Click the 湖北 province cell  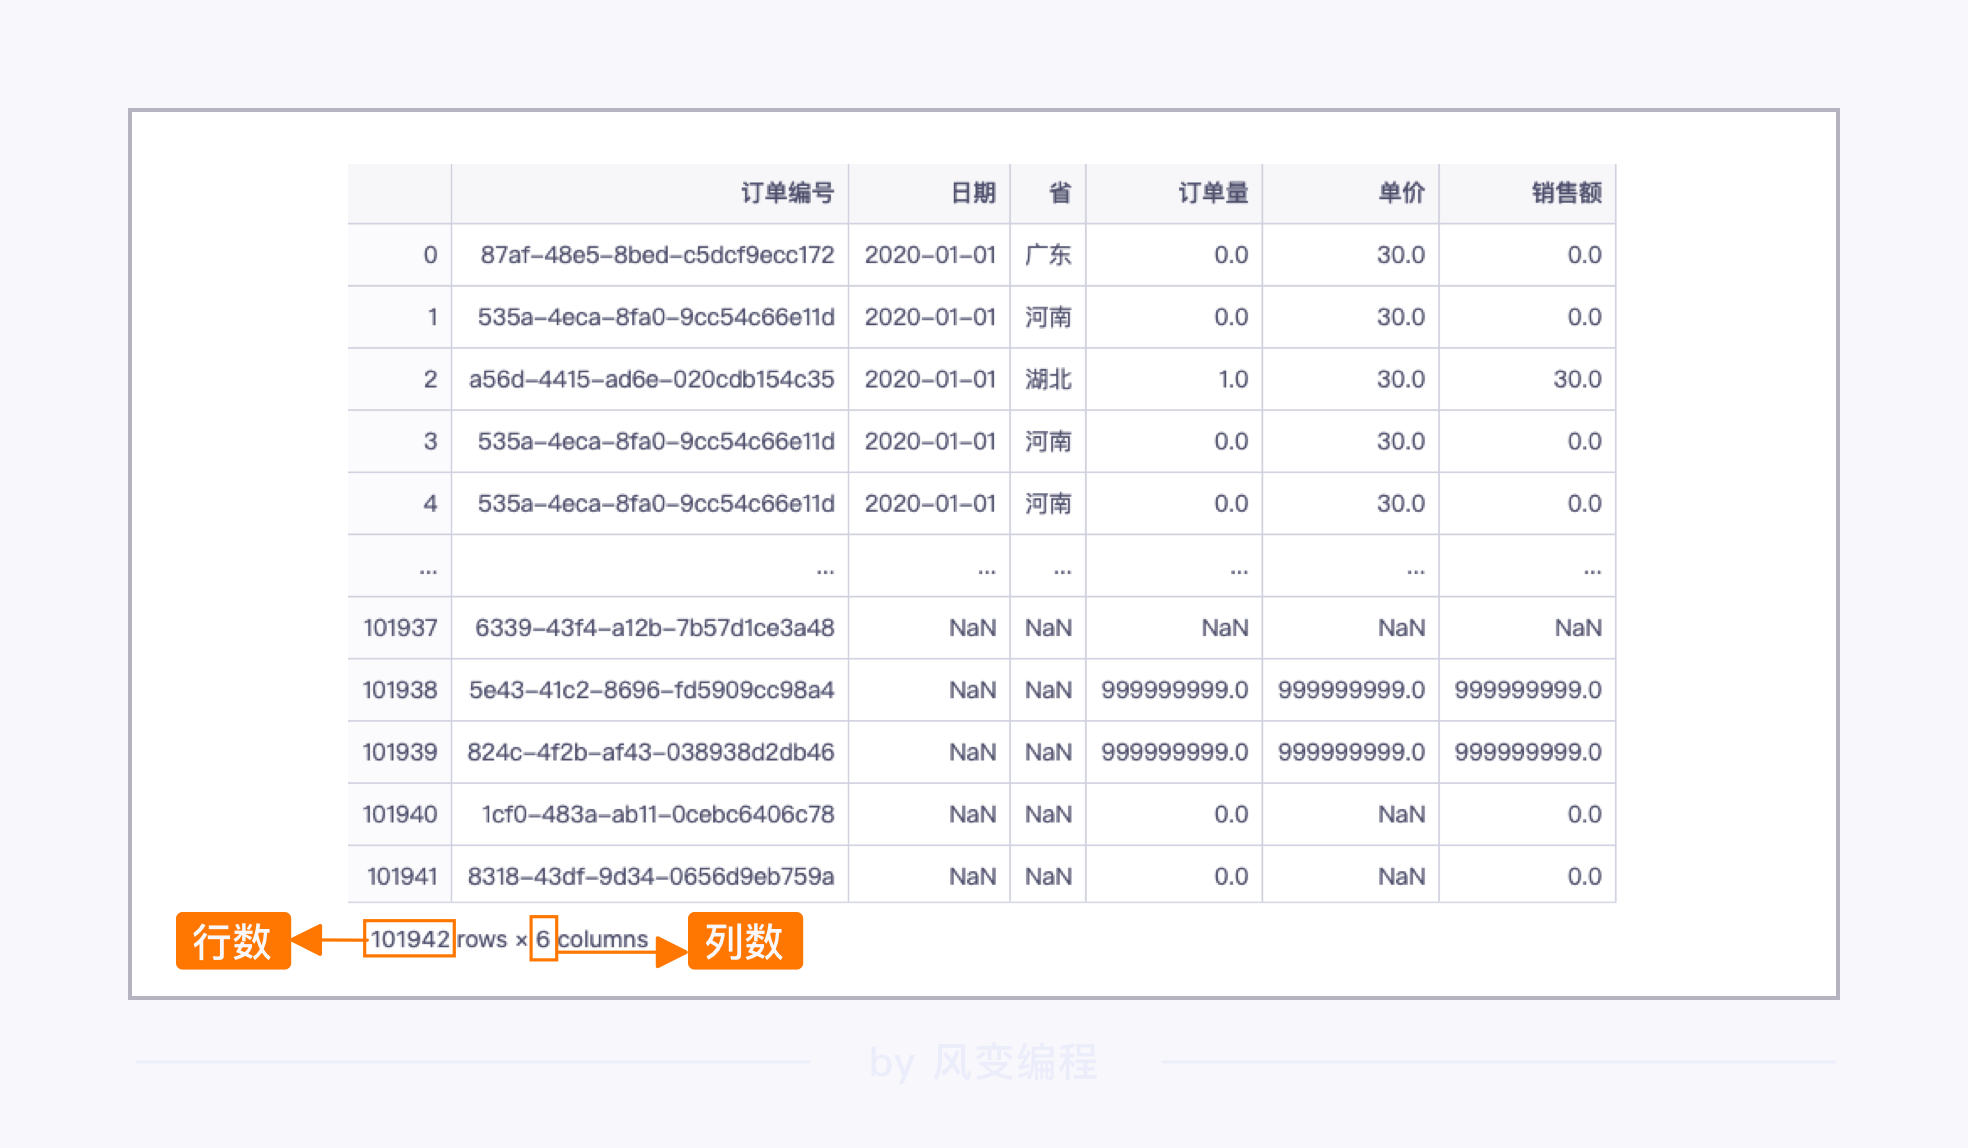[1047, 379]
